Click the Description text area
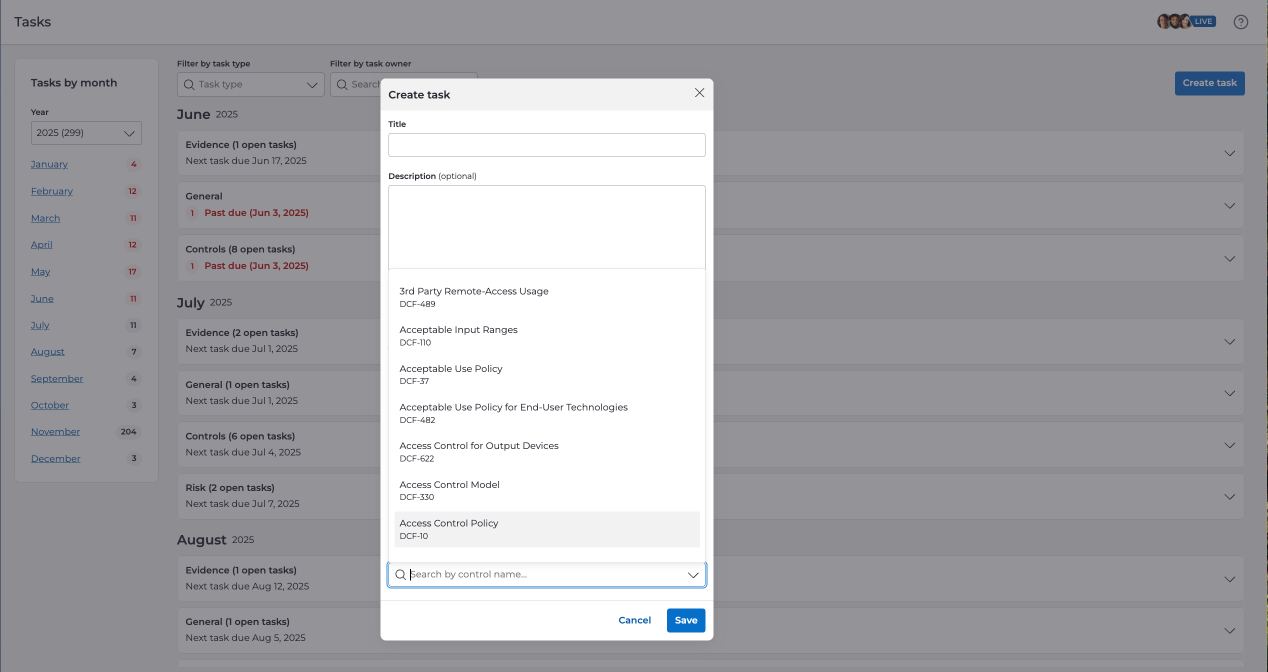The image size is (1268, 672). [547, 227]
